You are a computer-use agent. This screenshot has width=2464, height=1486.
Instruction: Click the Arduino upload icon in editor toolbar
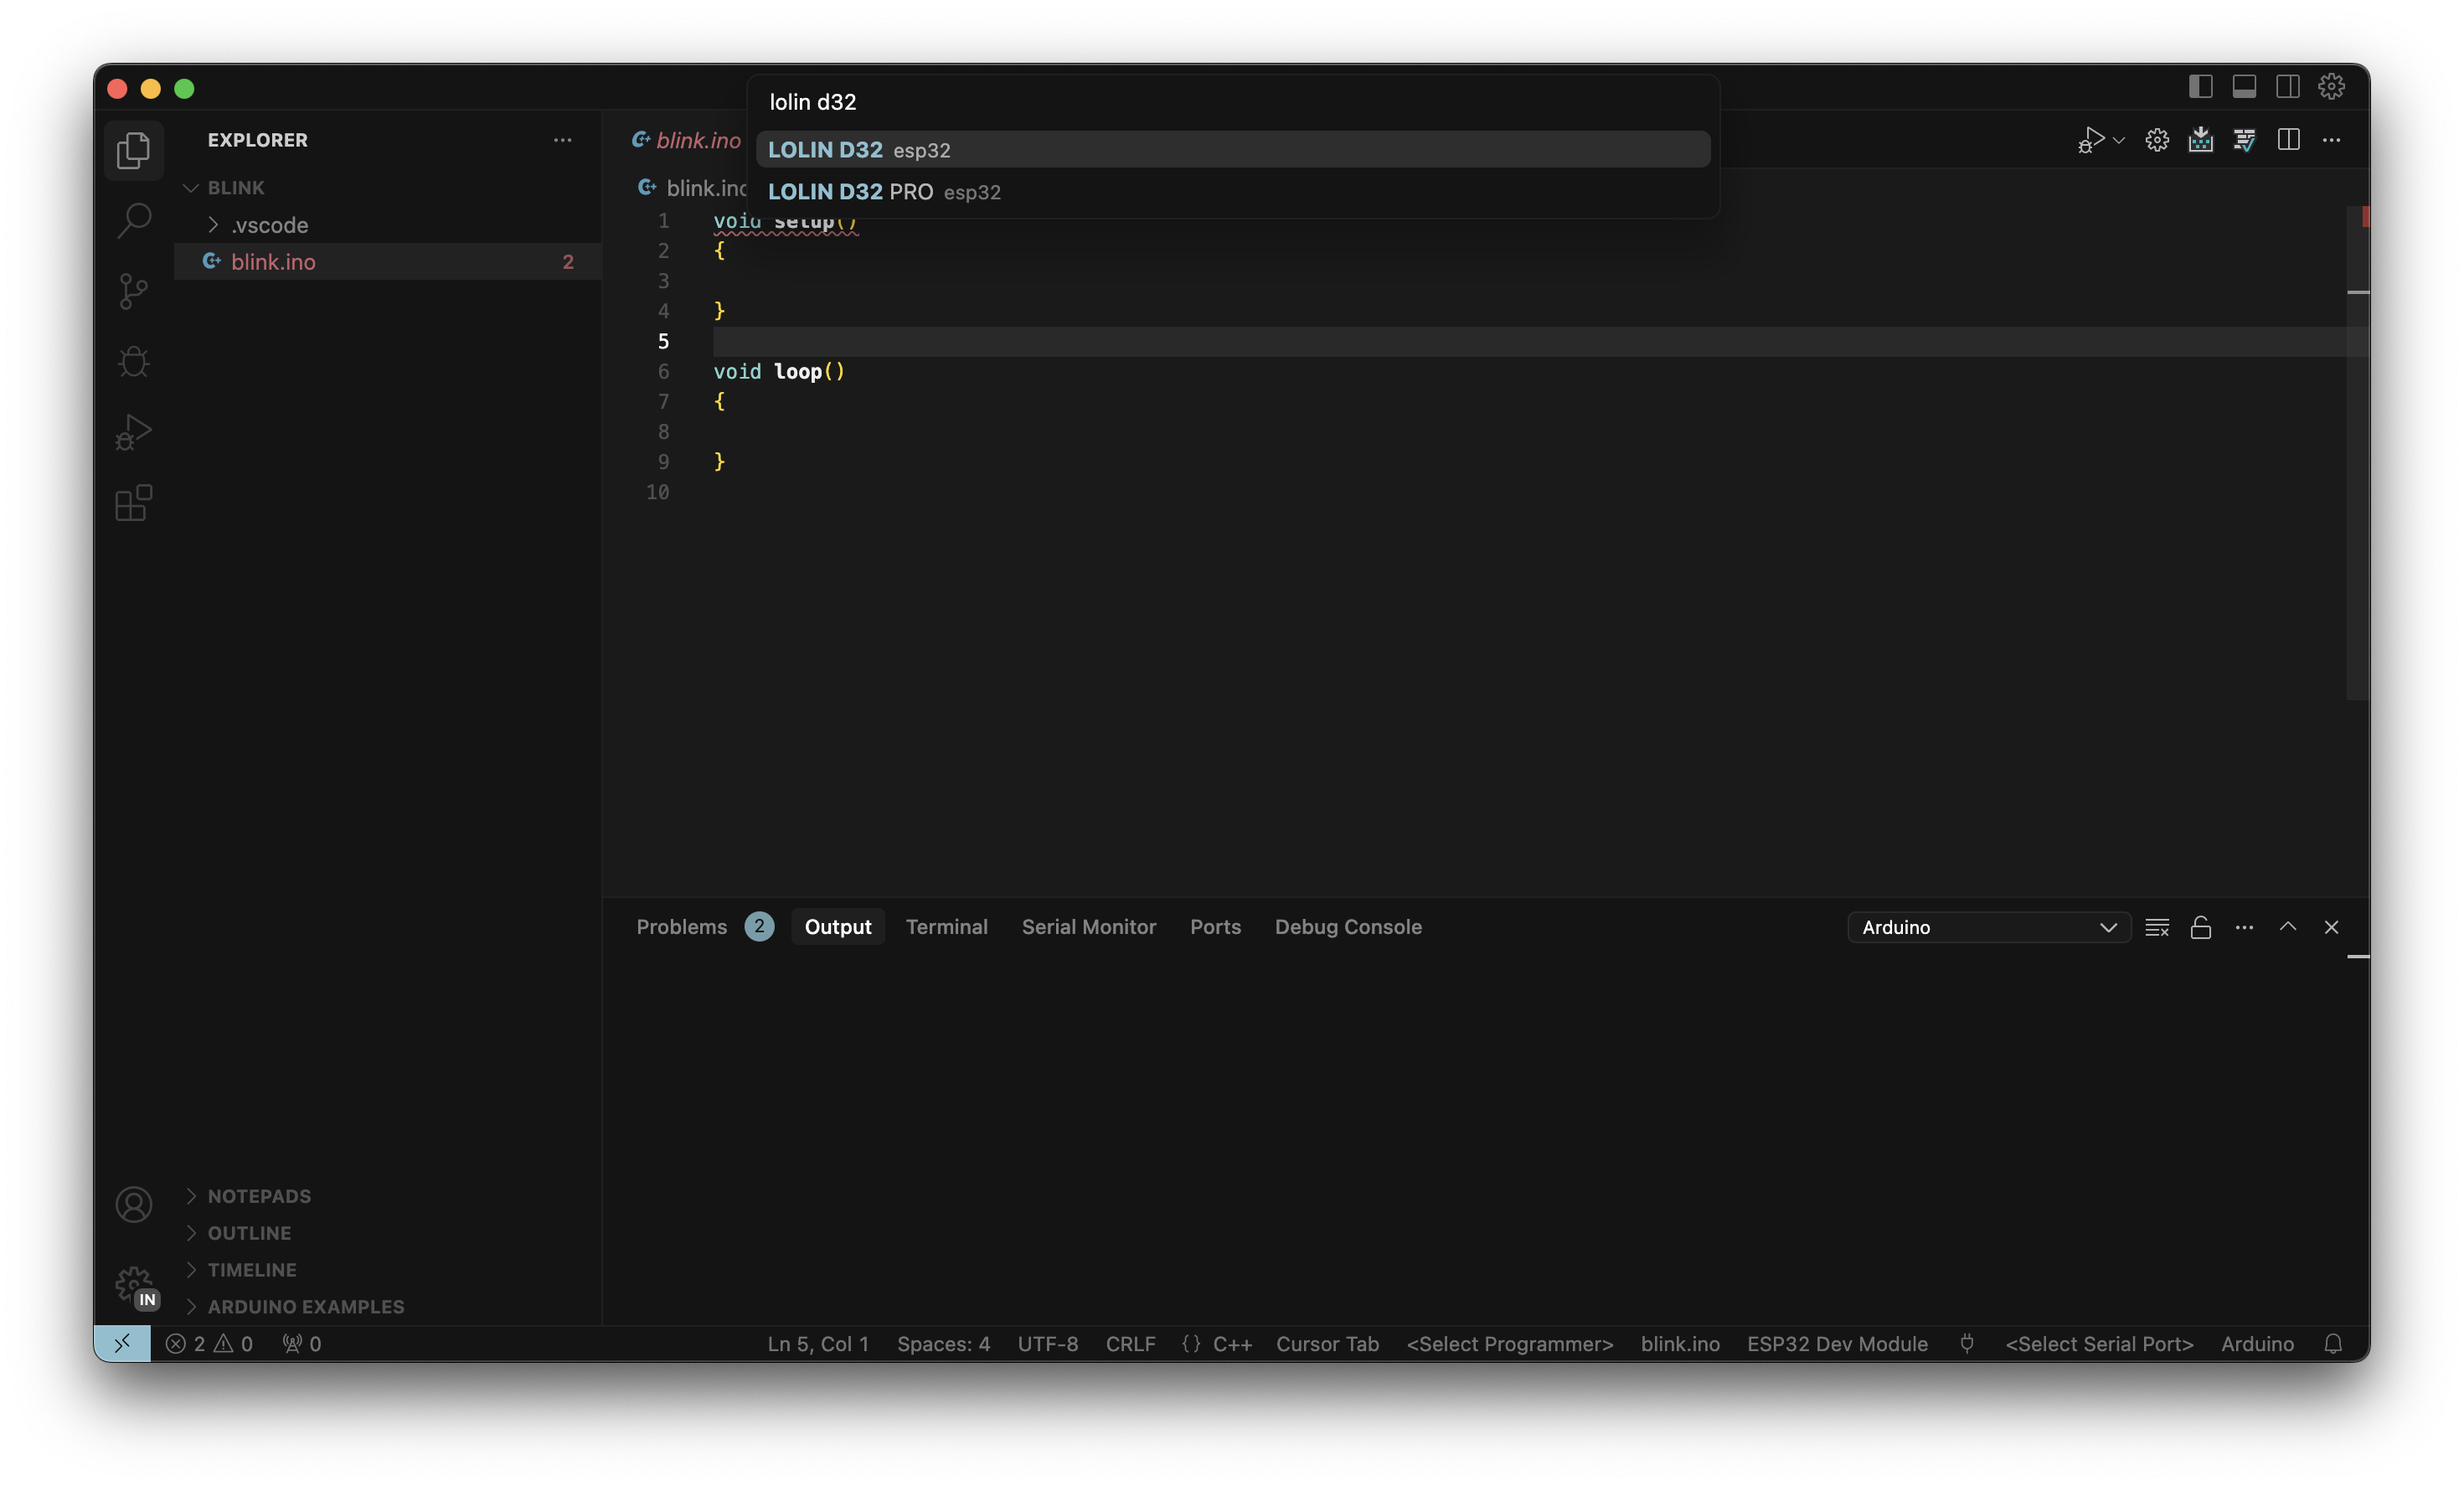(x=2200, y=140)
